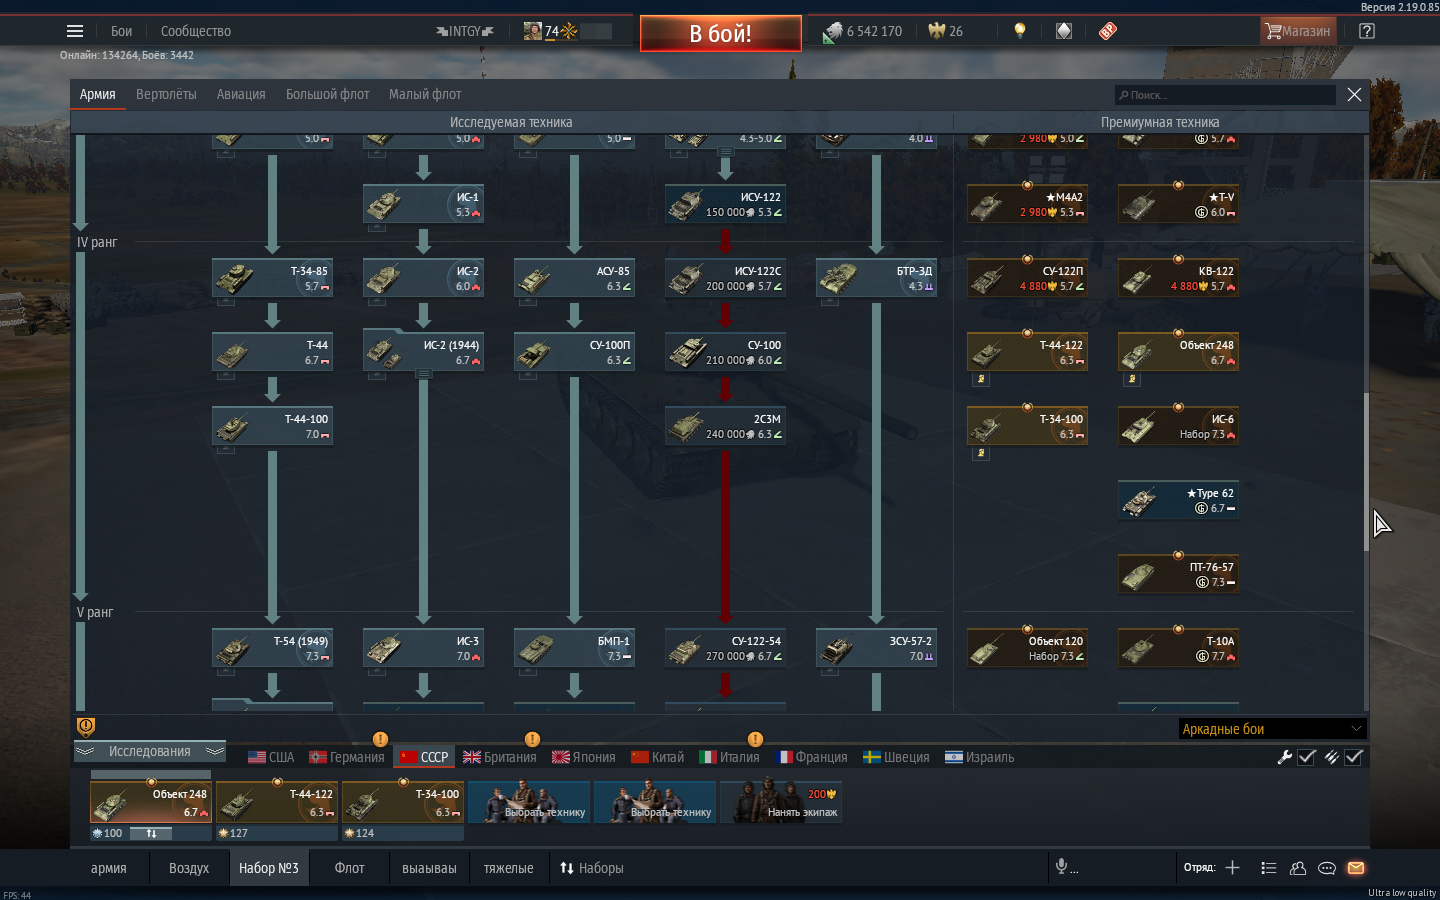The height and width of the screenshot is (900, 1440).
Task: Select the Т-44 tank card
Action: [272, 352]
